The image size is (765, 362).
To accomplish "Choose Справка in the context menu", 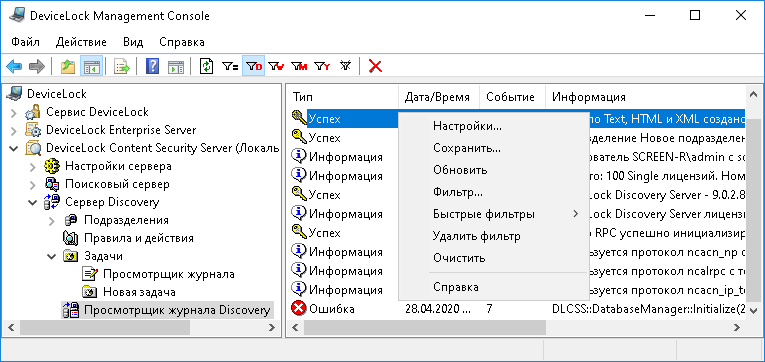I will pyautogui.click(x=495, y=287).
